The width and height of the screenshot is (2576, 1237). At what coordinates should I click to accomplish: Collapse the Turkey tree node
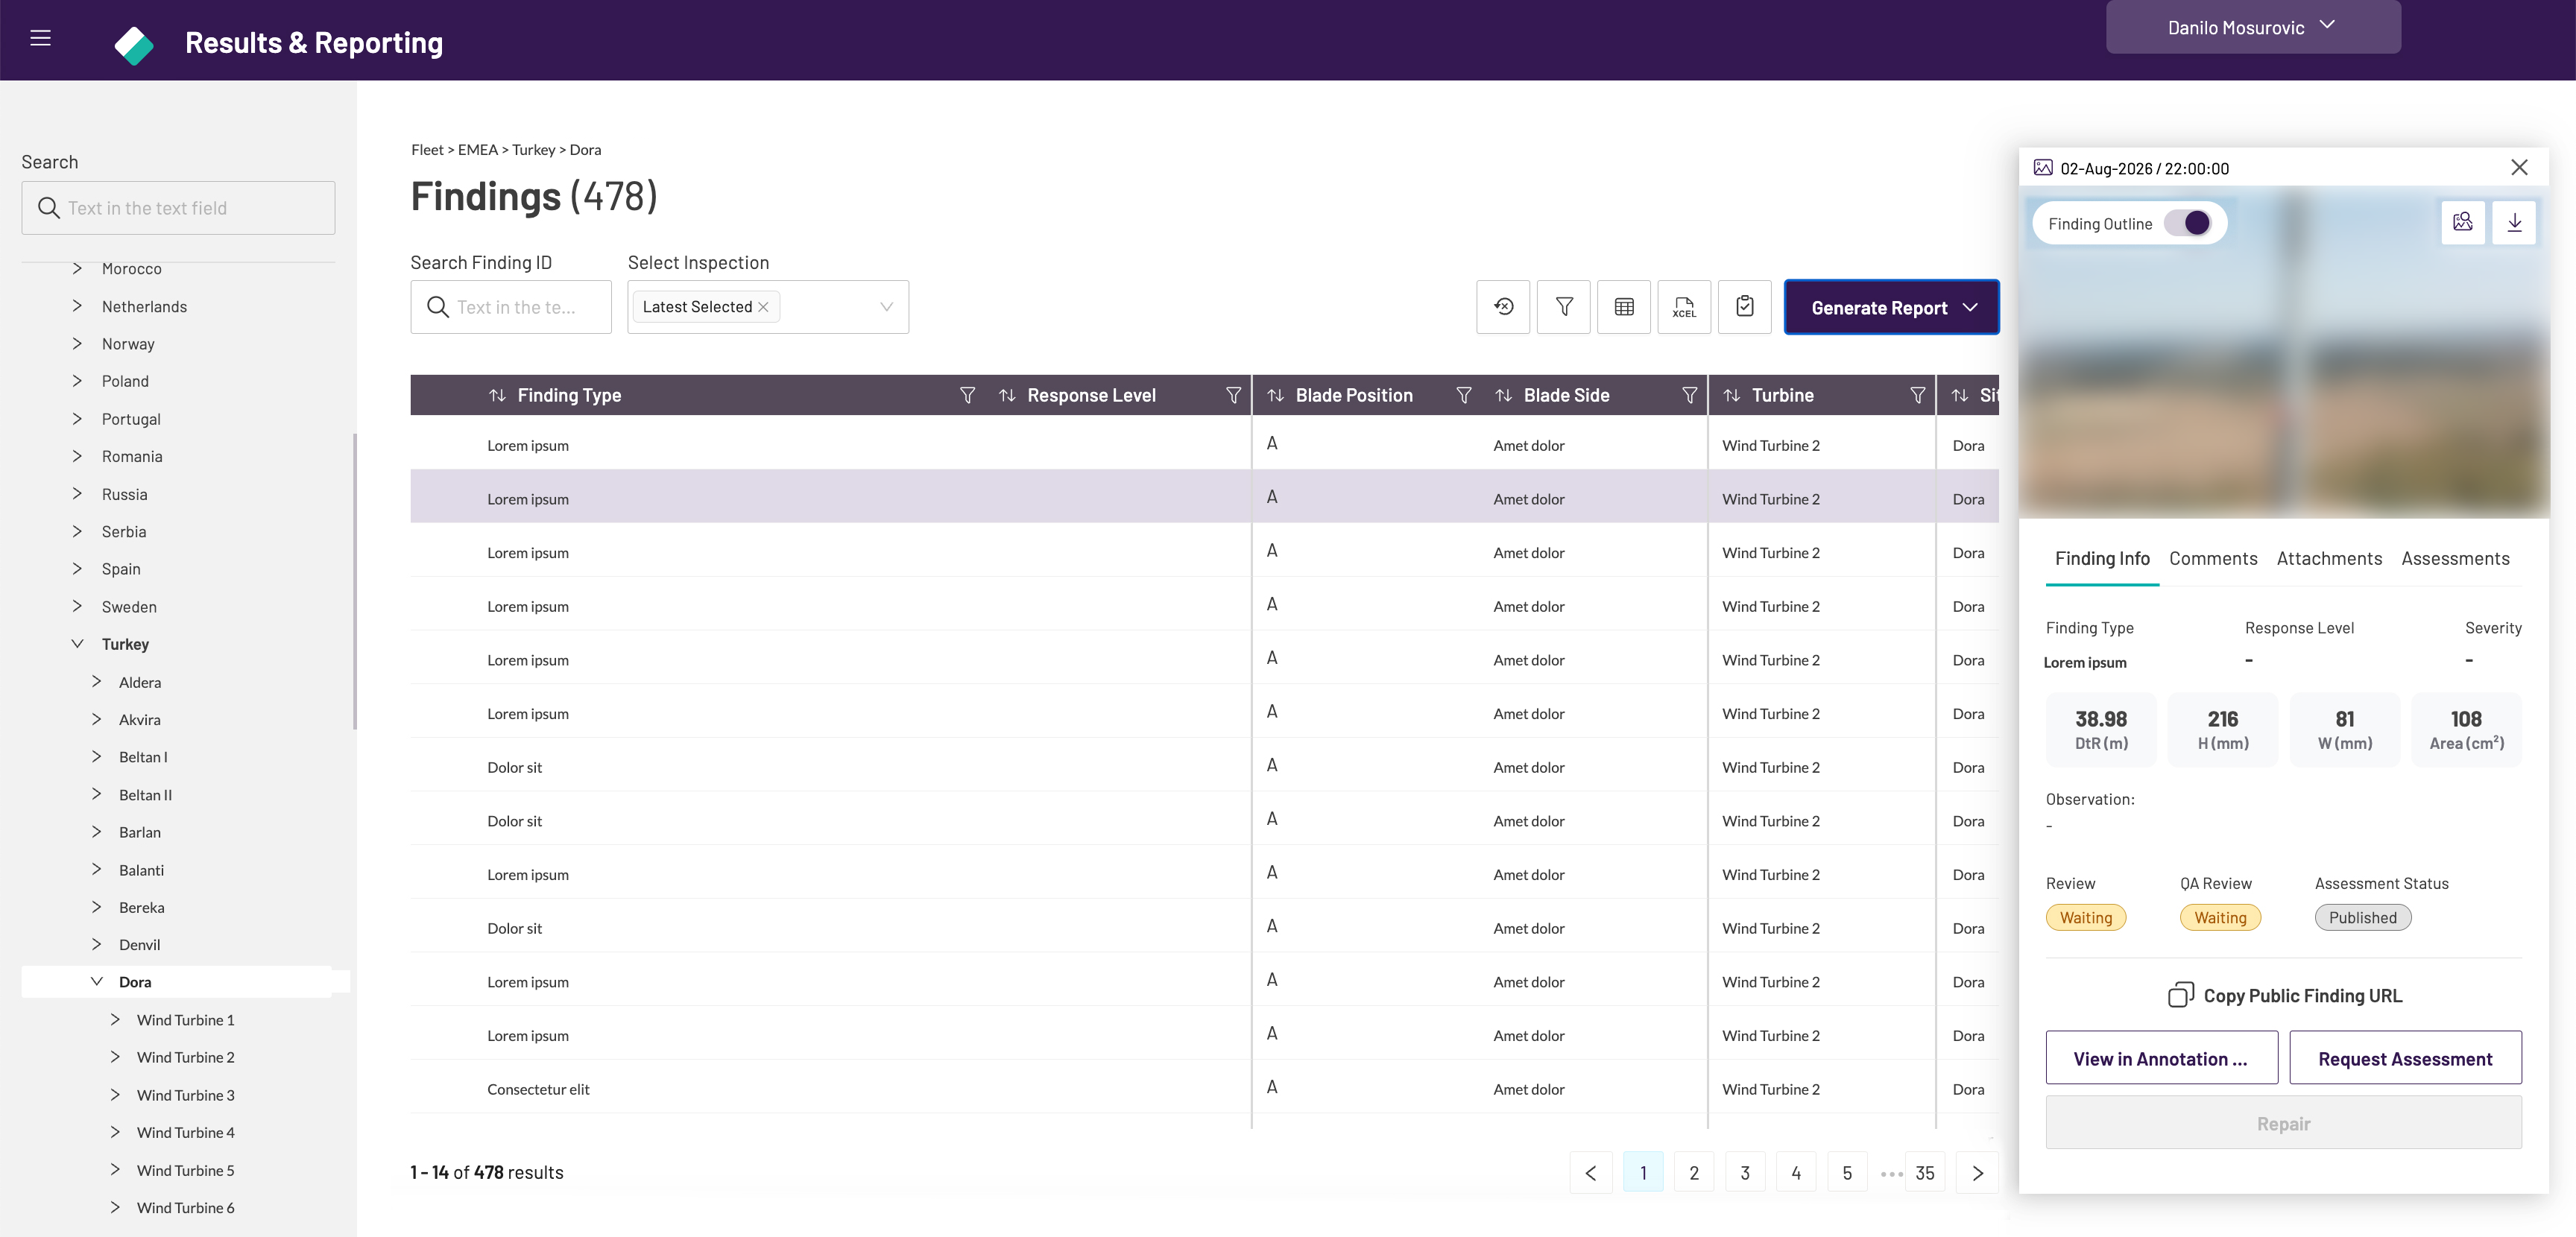click(77, 644)
